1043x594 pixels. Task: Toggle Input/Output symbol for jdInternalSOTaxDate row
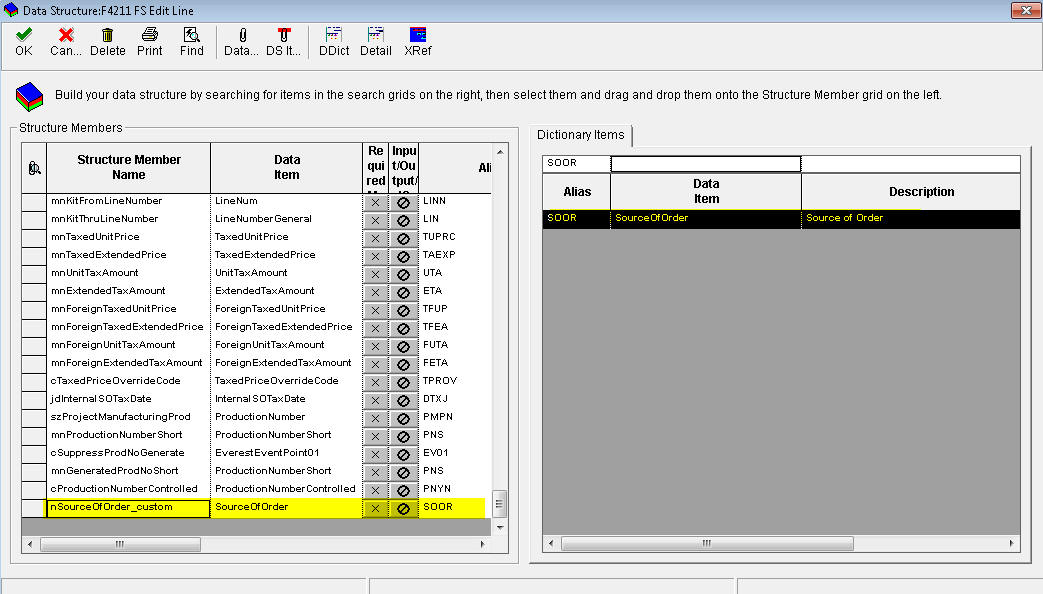click(x=403, y=400)
